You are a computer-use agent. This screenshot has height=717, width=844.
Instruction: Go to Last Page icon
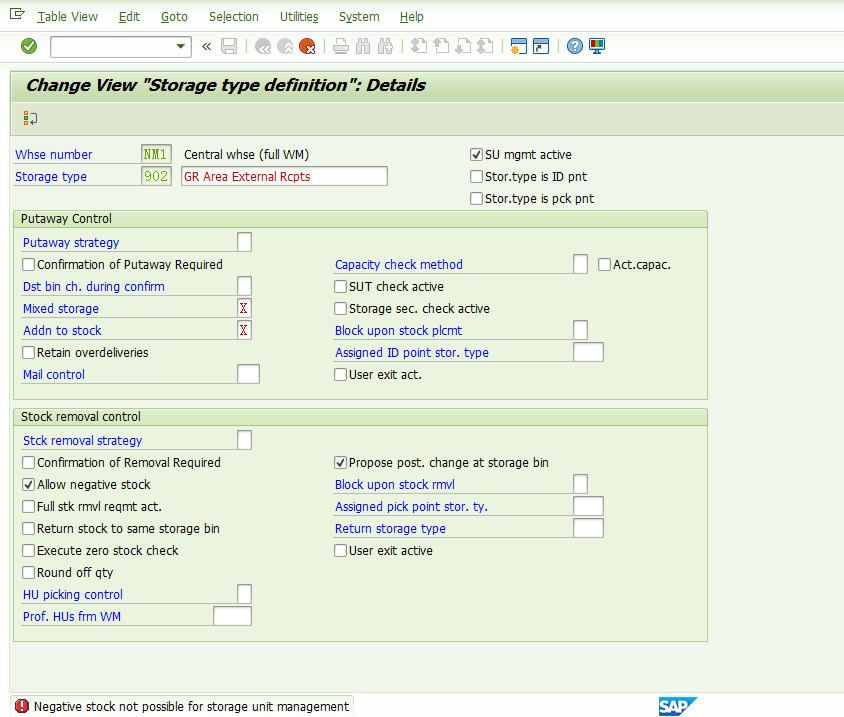[485, 46]
